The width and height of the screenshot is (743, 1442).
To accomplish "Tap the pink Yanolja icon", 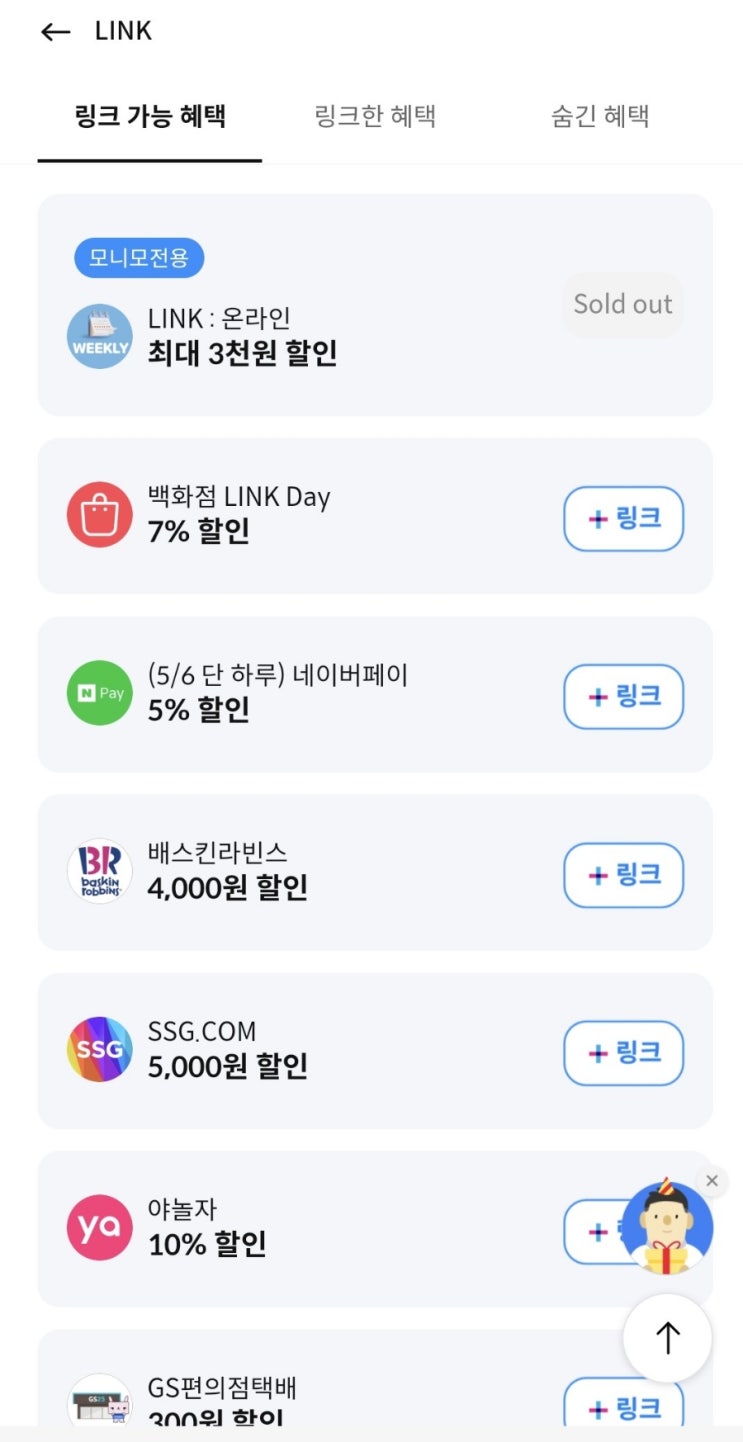I will (100, 1227).
